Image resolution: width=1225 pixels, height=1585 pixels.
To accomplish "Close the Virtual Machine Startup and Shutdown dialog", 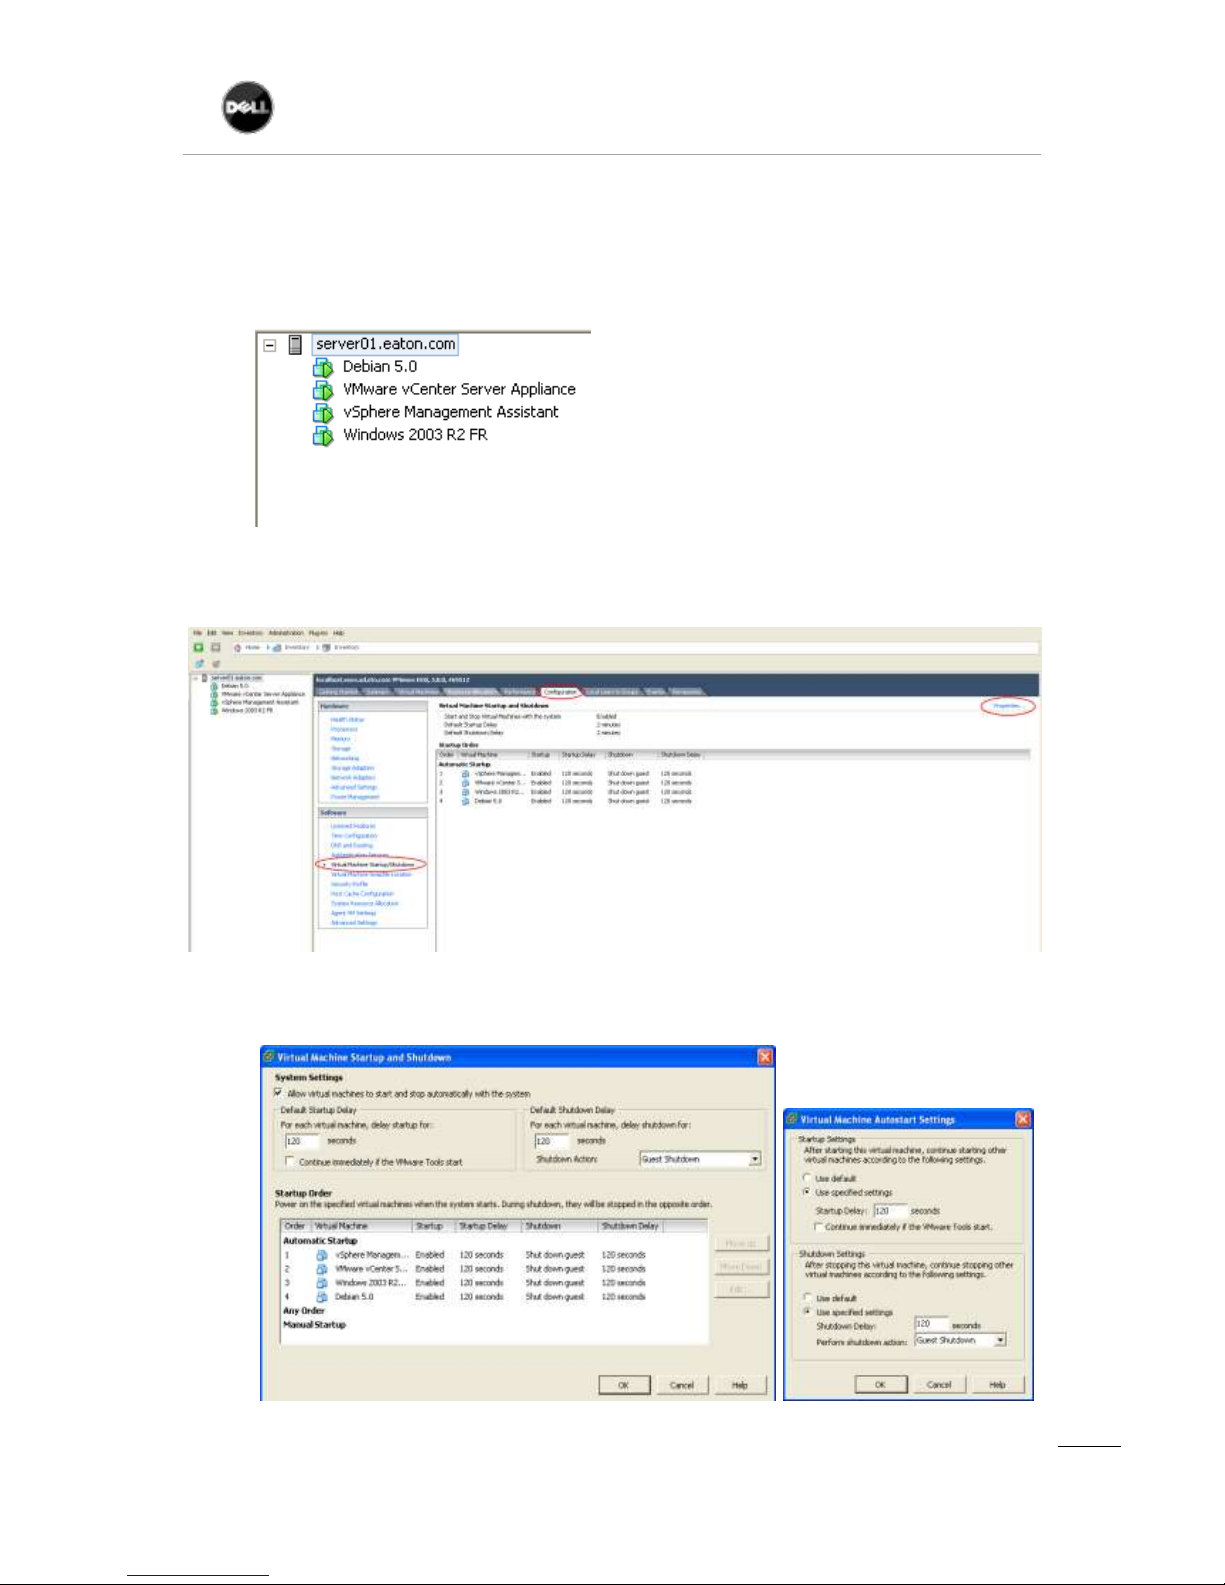I will (x=765, y=1057).
